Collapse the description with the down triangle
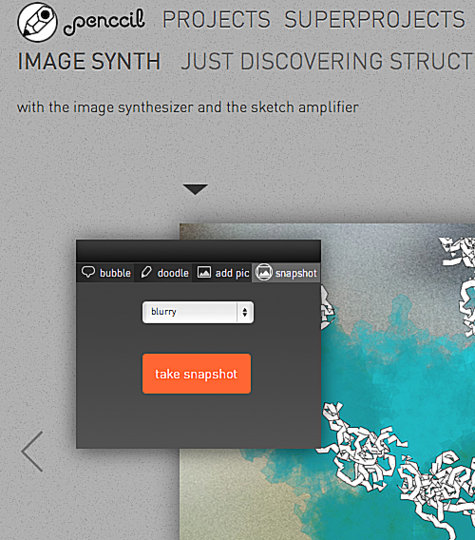475x540 pixels. tap(195, 189)
